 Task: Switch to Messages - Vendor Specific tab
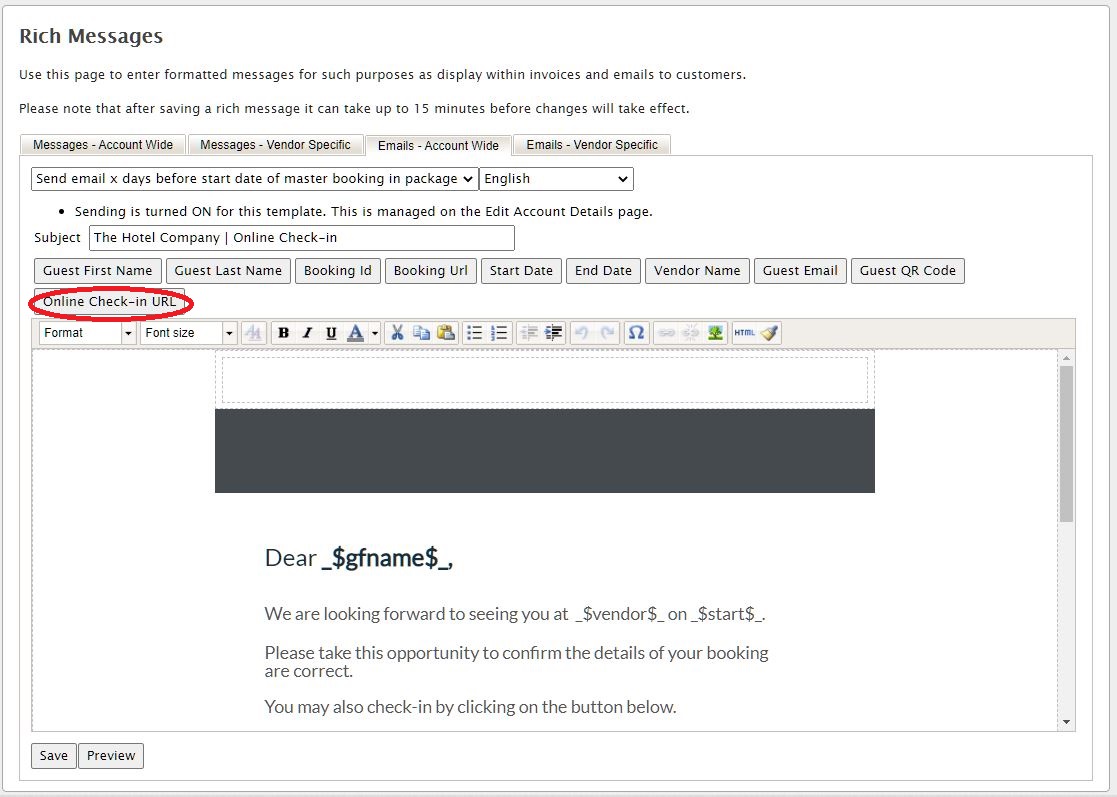click(x=275, y=145)
